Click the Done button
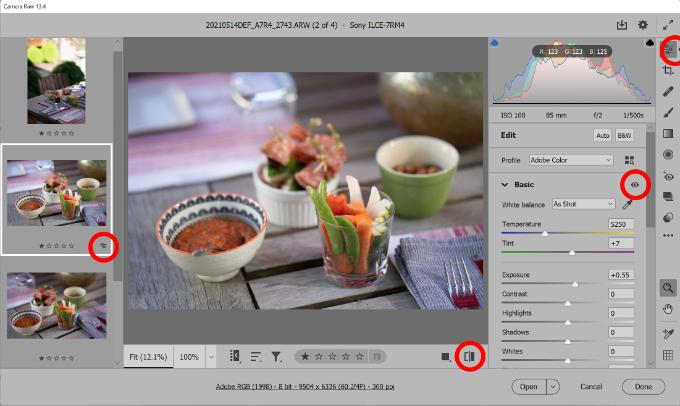 pyautogui.click(x=643, y=386)
